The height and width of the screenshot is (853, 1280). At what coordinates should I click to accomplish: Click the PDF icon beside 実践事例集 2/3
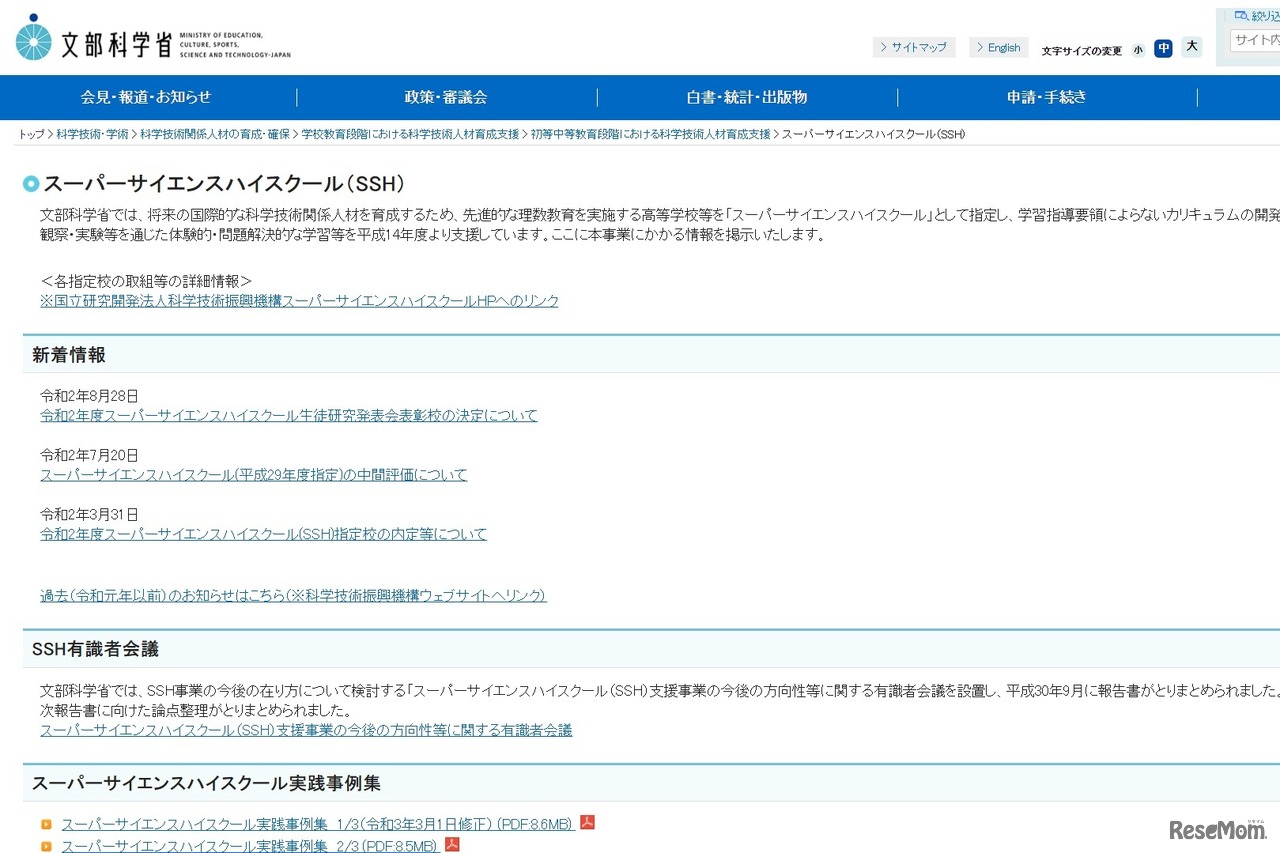pos(451,845)
